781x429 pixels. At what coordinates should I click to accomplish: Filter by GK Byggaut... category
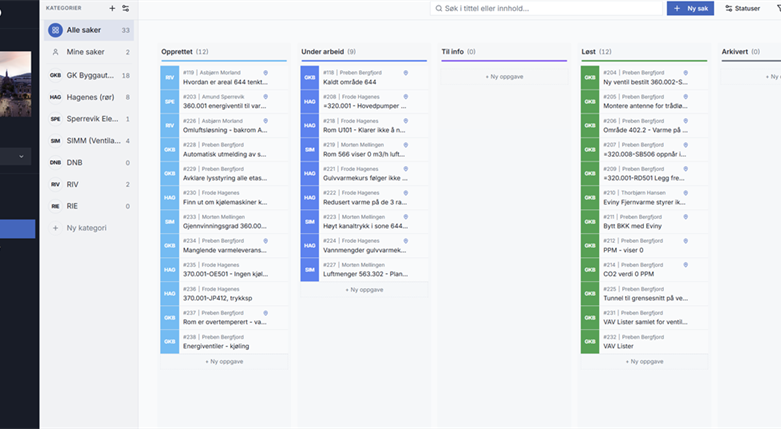click(89, 75)
